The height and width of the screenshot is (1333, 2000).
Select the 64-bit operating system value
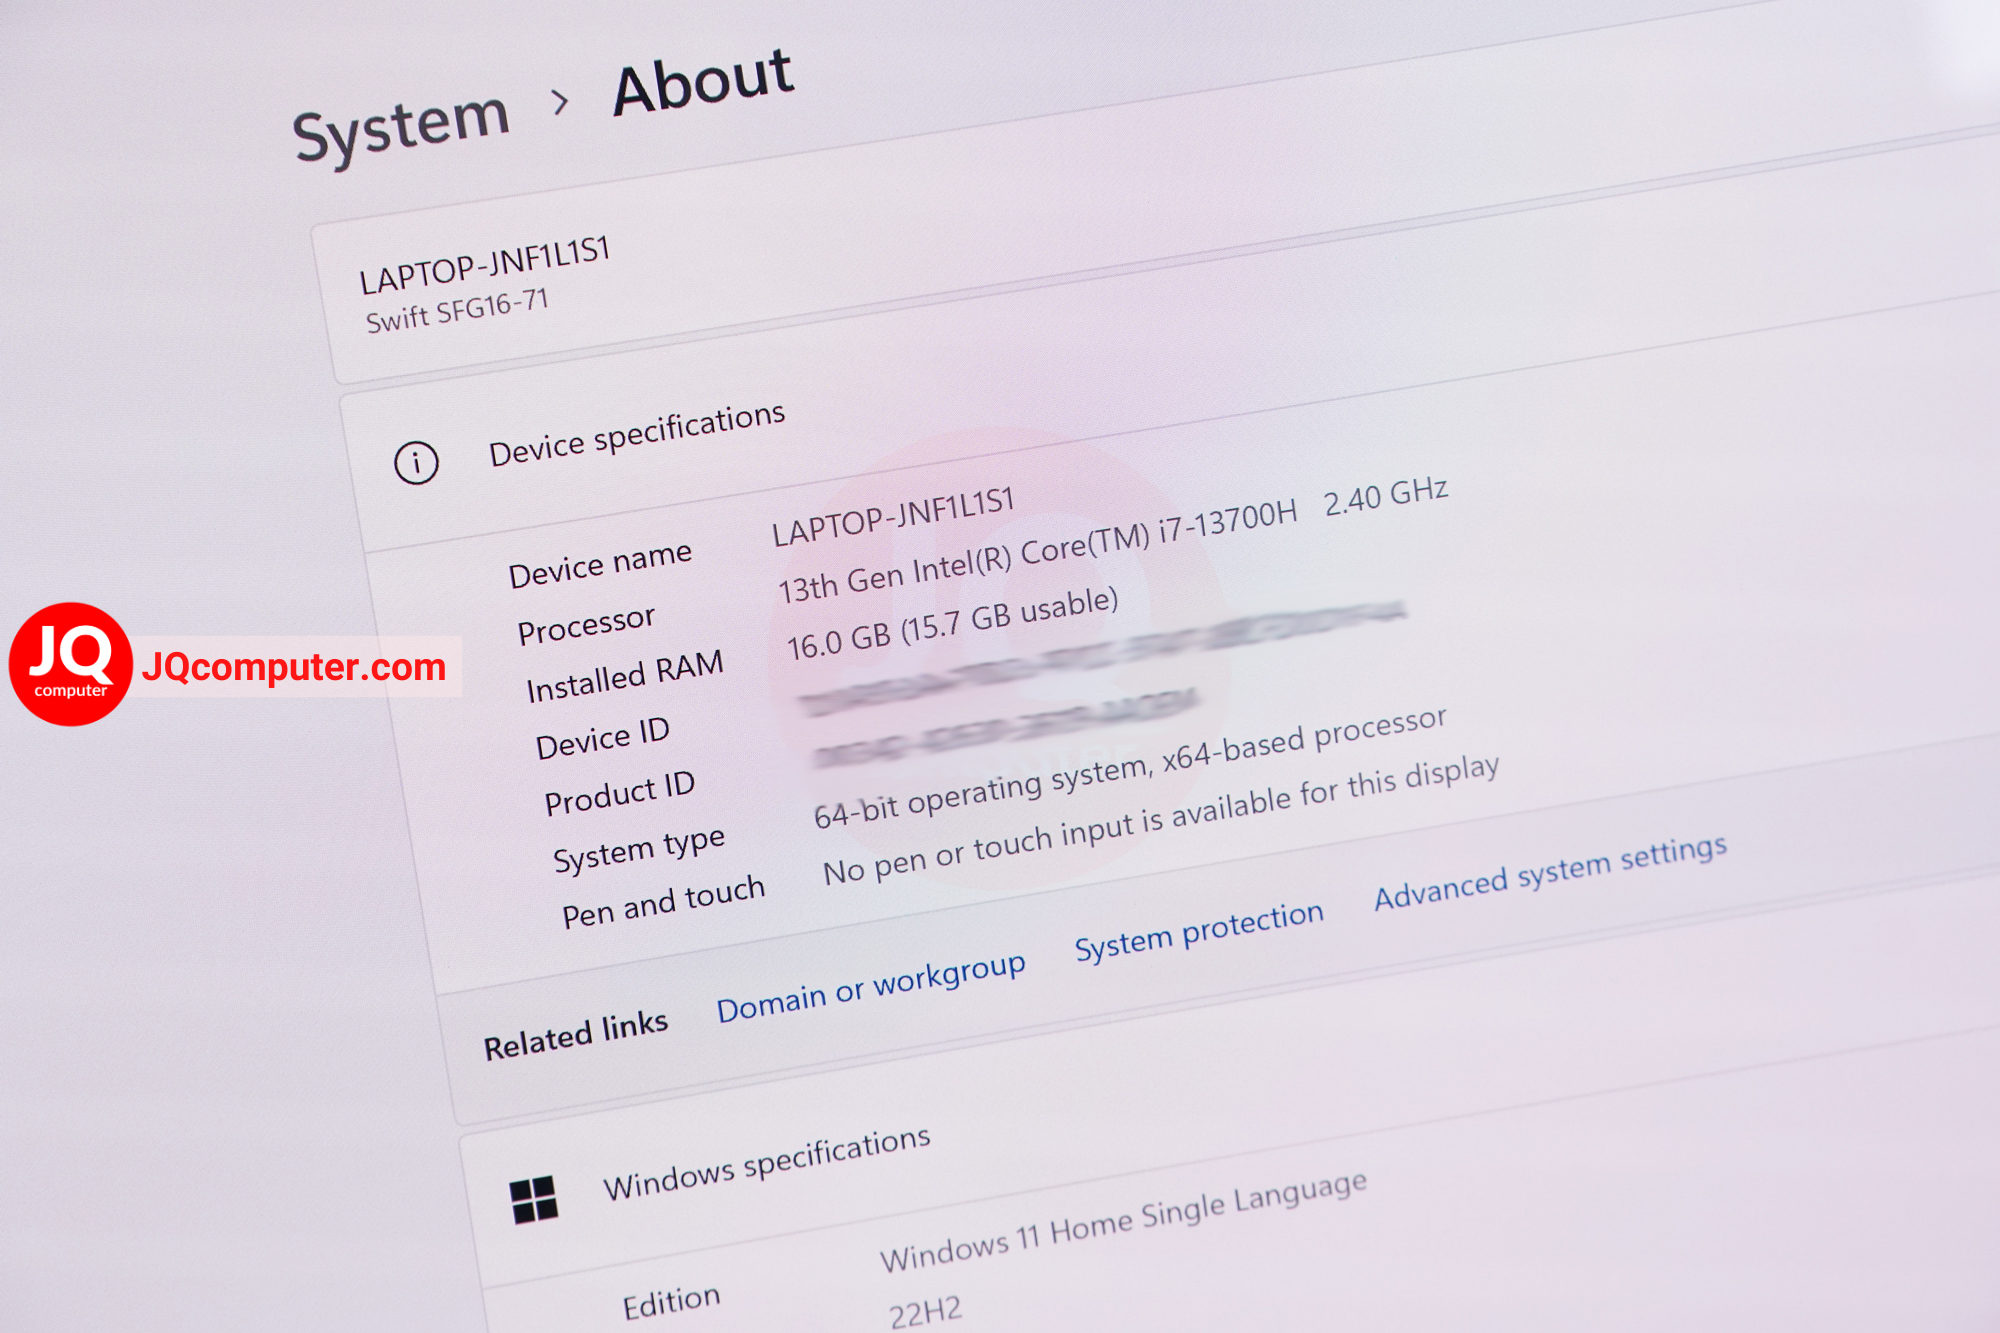click(x=1130, y=768)
